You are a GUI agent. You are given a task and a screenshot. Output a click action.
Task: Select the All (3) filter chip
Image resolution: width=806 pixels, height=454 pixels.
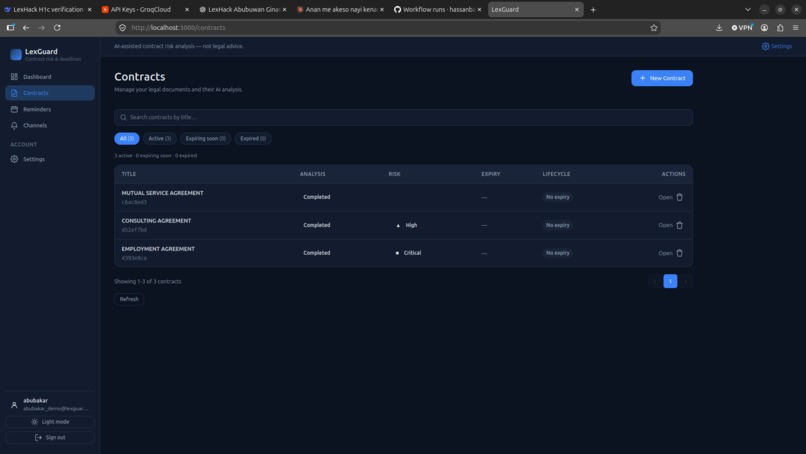pyautogui.click(x=126, y=138)
